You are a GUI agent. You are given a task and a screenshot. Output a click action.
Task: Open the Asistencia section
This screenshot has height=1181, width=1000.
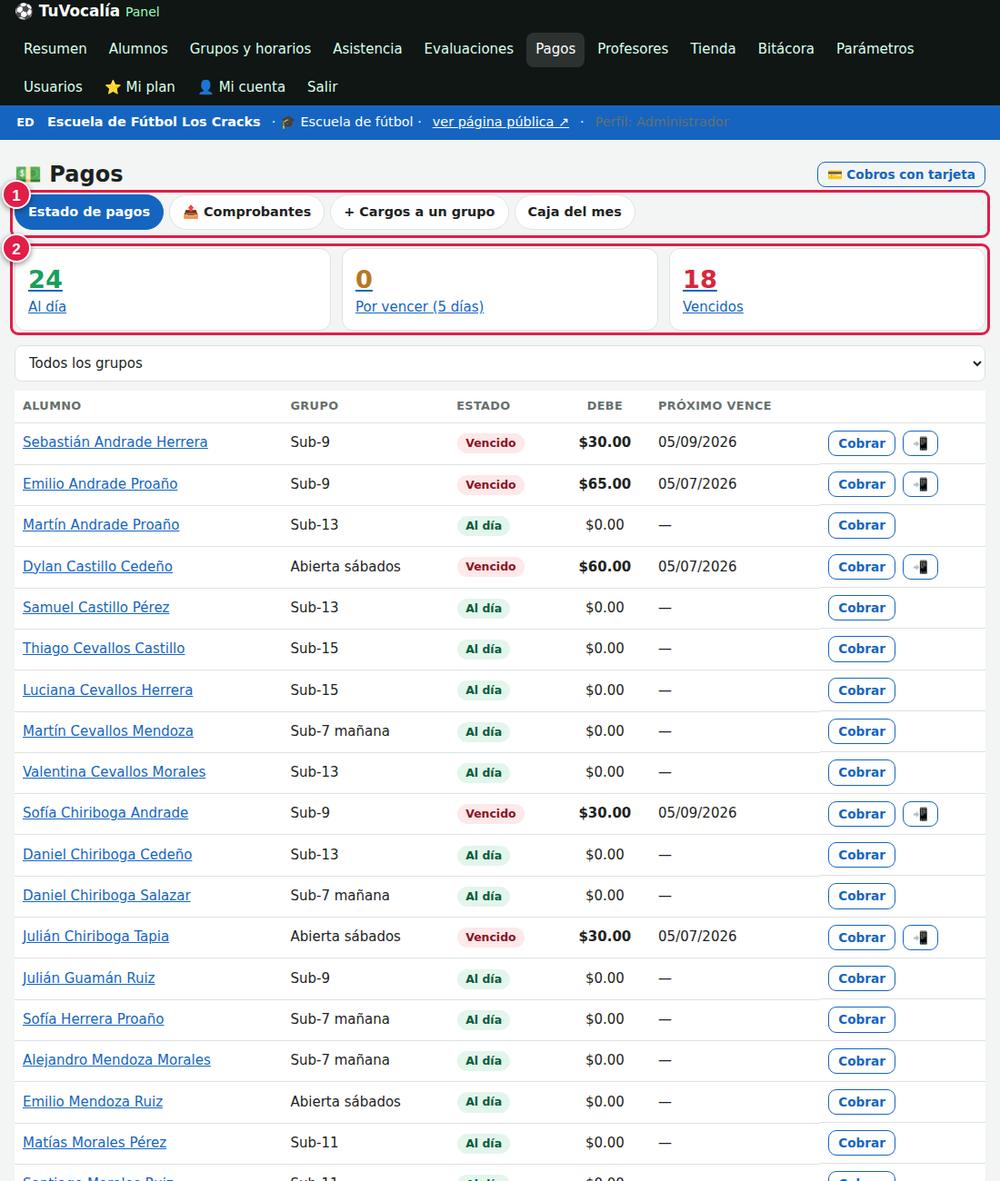(367, 49)
